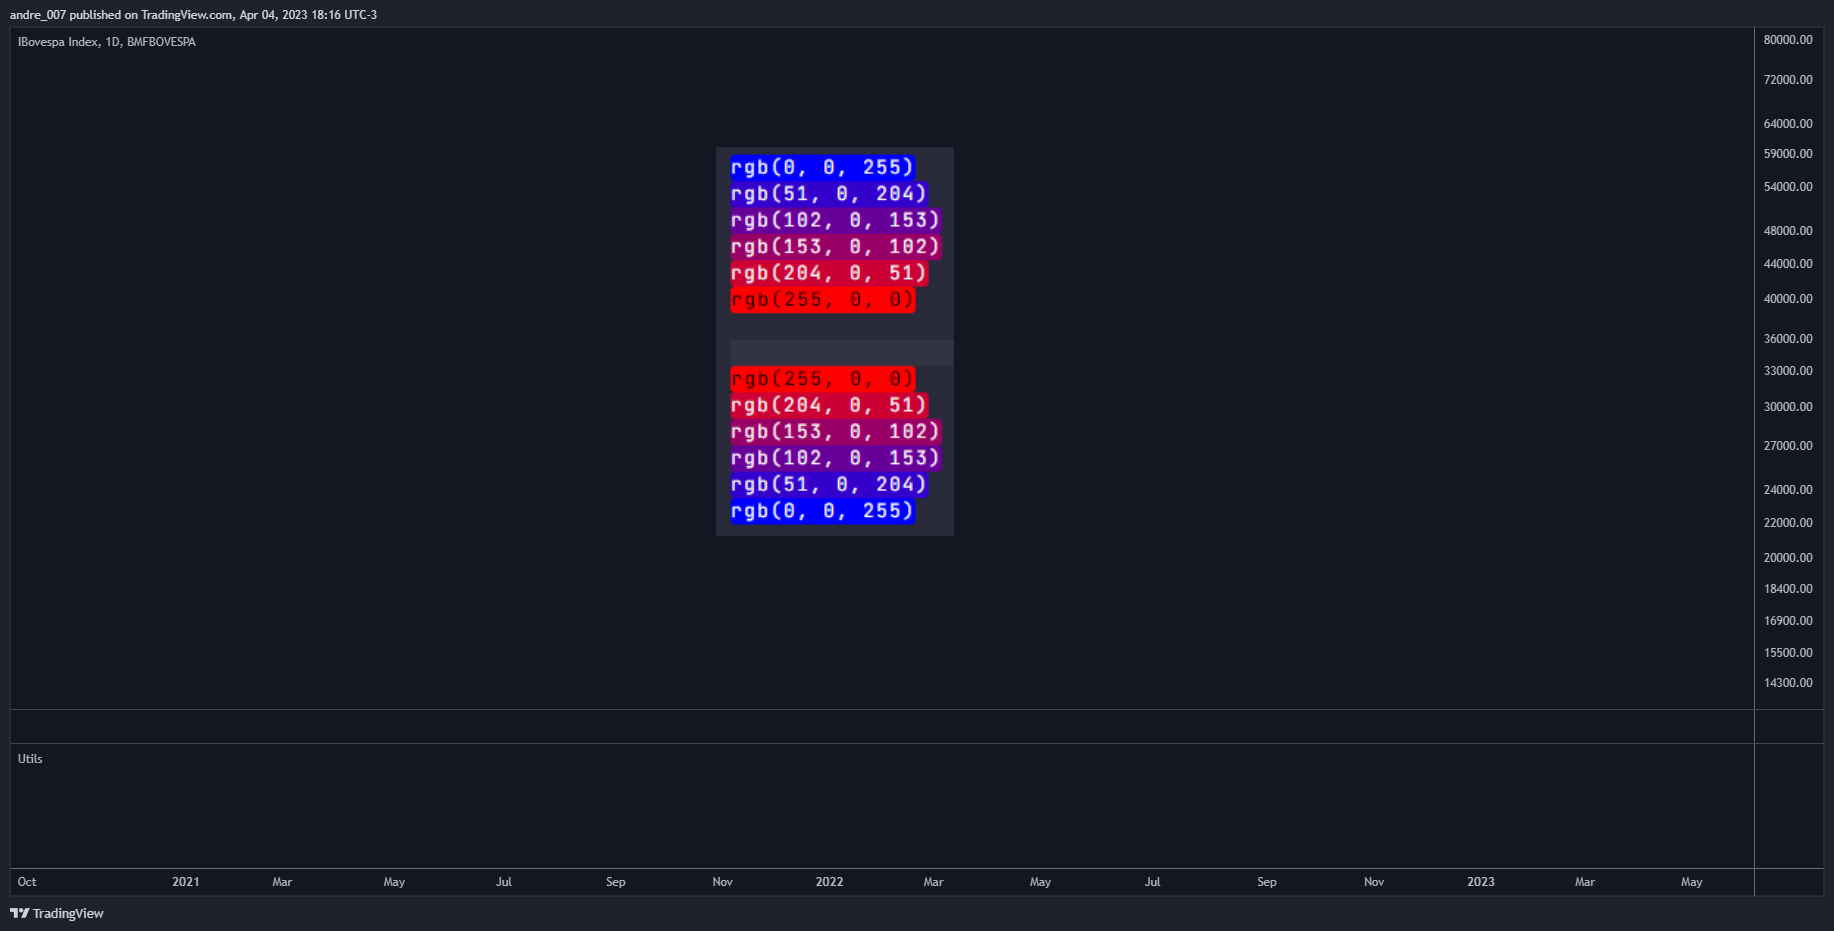Viewport: 1834px width, 931px height.
Task: Click the Sep label between 2021 and 2022
Action: click(x=616, y=882)
